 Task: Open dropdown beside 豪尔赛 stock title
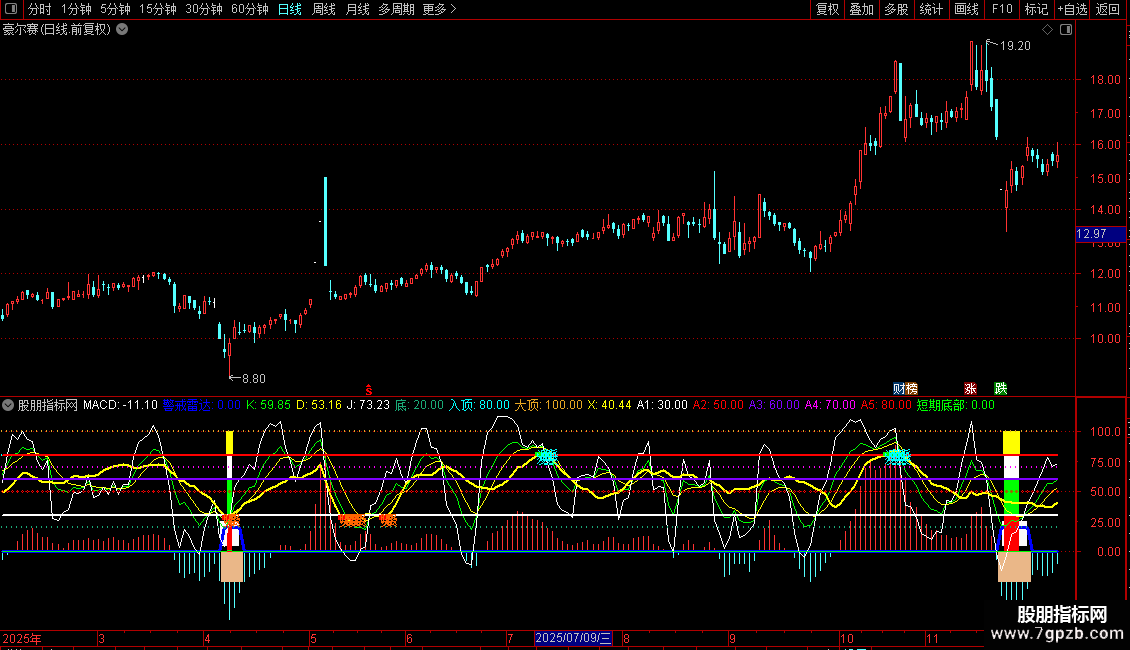(122, 29)
